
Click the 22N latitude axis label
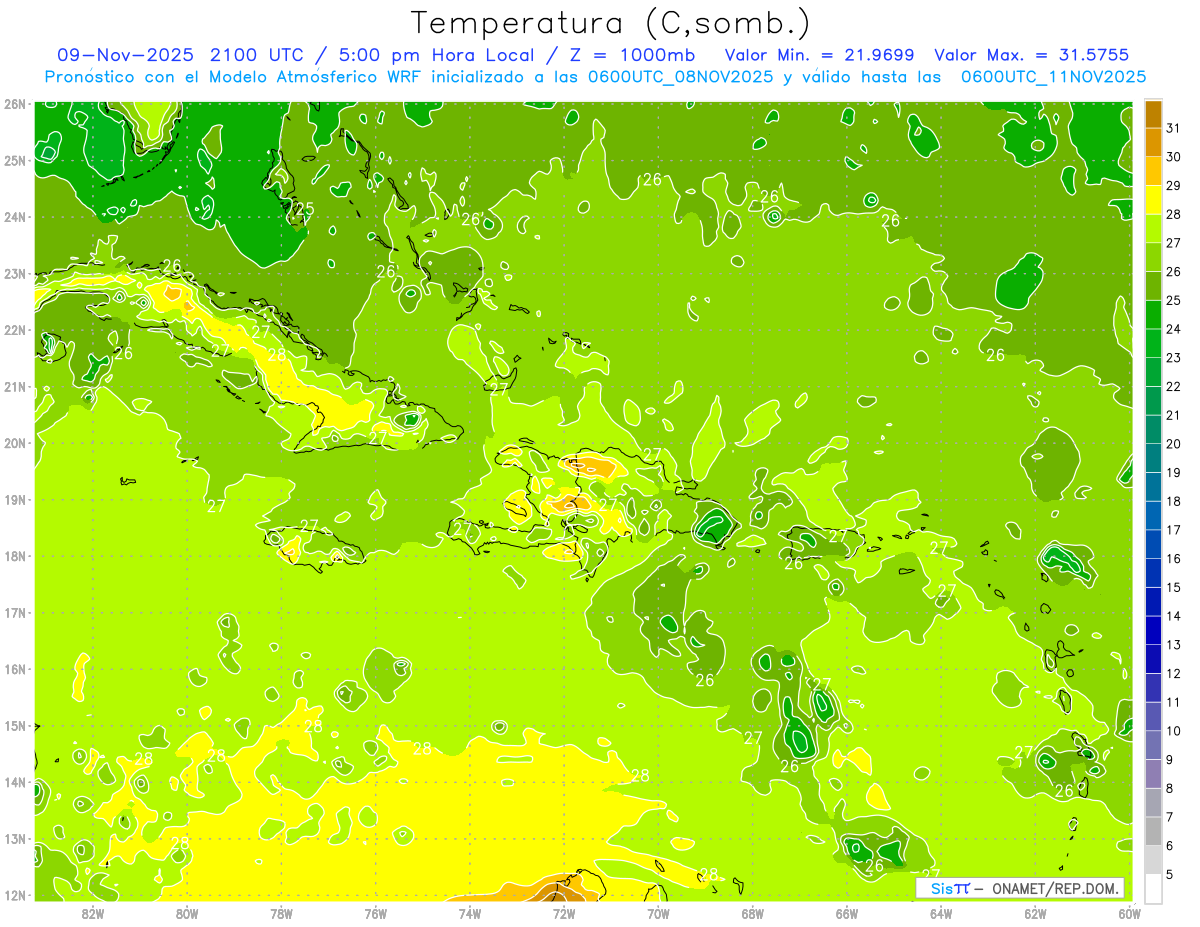point(14,329)
